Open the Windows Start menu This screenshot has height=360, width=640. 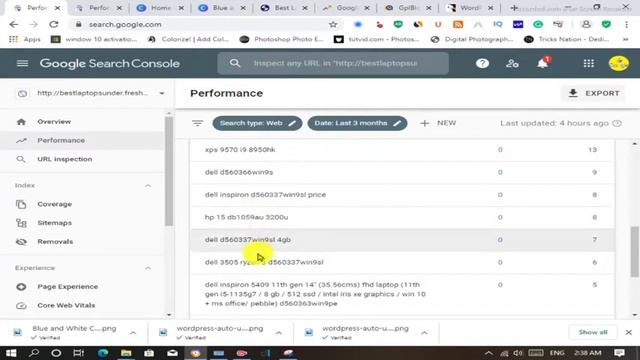click(11, 353)
